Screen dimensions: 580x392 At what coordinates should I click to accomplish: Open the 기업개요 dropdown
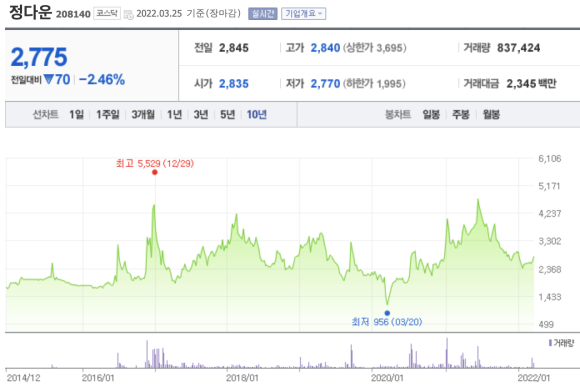point(303,14)
